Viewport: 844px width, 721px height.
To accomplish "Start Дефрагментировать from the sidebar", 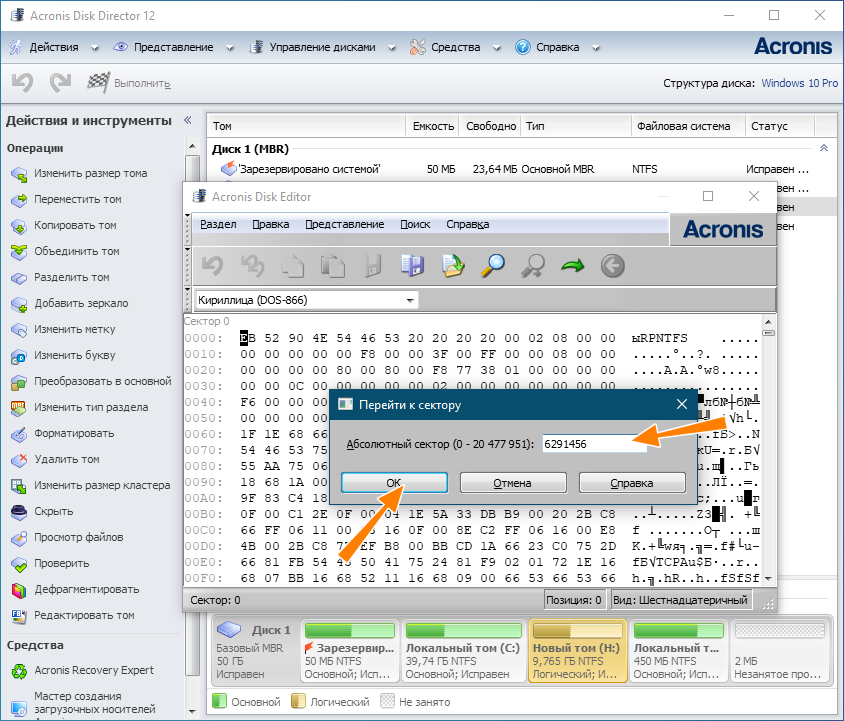I will click(86, 589).
